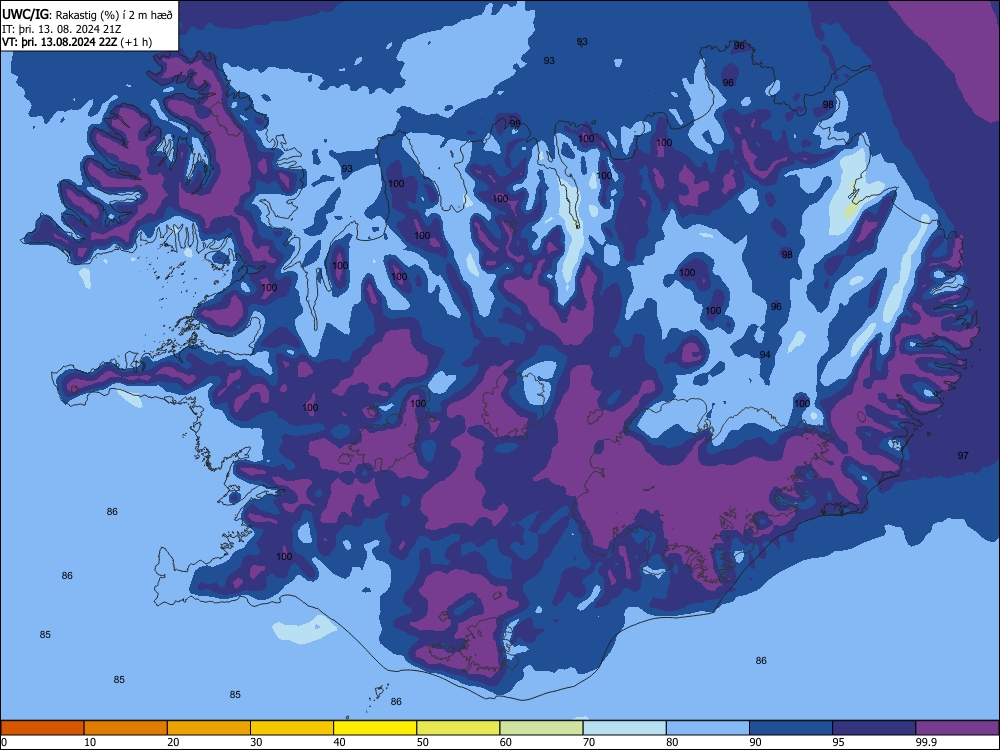Click the '90' legend scale label

(x=755, y=742)
